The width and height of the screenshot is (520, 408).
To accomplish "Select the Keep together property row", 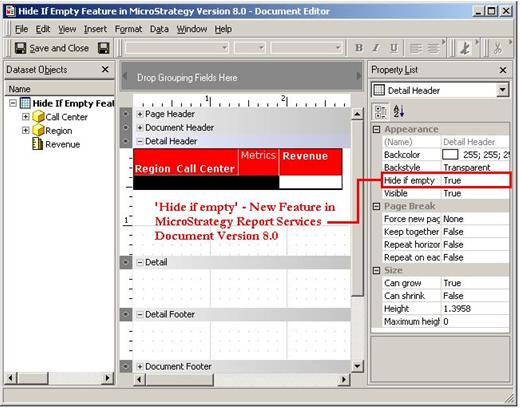I will coord(446,232).
